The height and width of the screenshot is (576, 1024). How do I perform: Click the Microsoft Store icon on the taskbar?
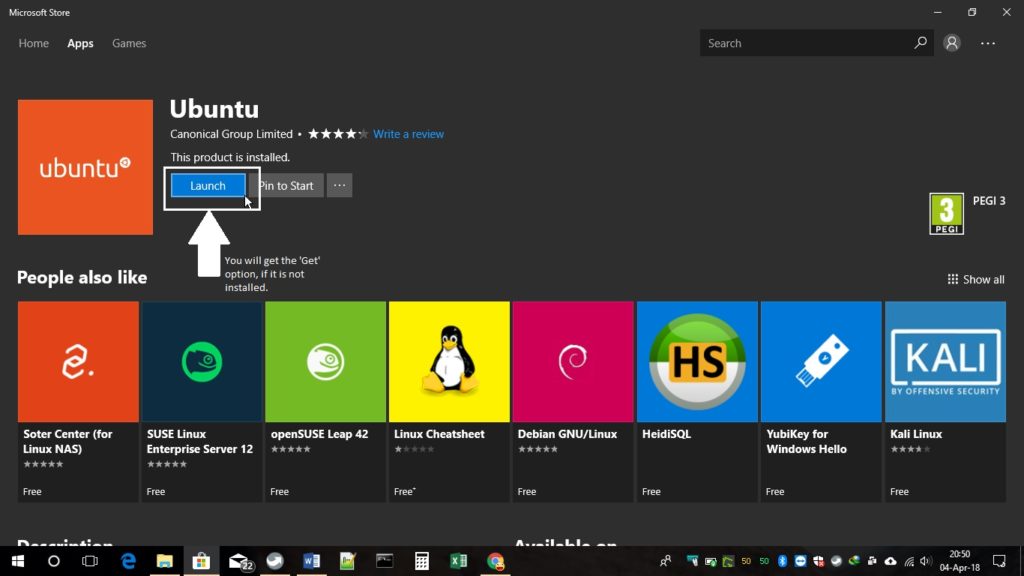(x=200, y=561)
